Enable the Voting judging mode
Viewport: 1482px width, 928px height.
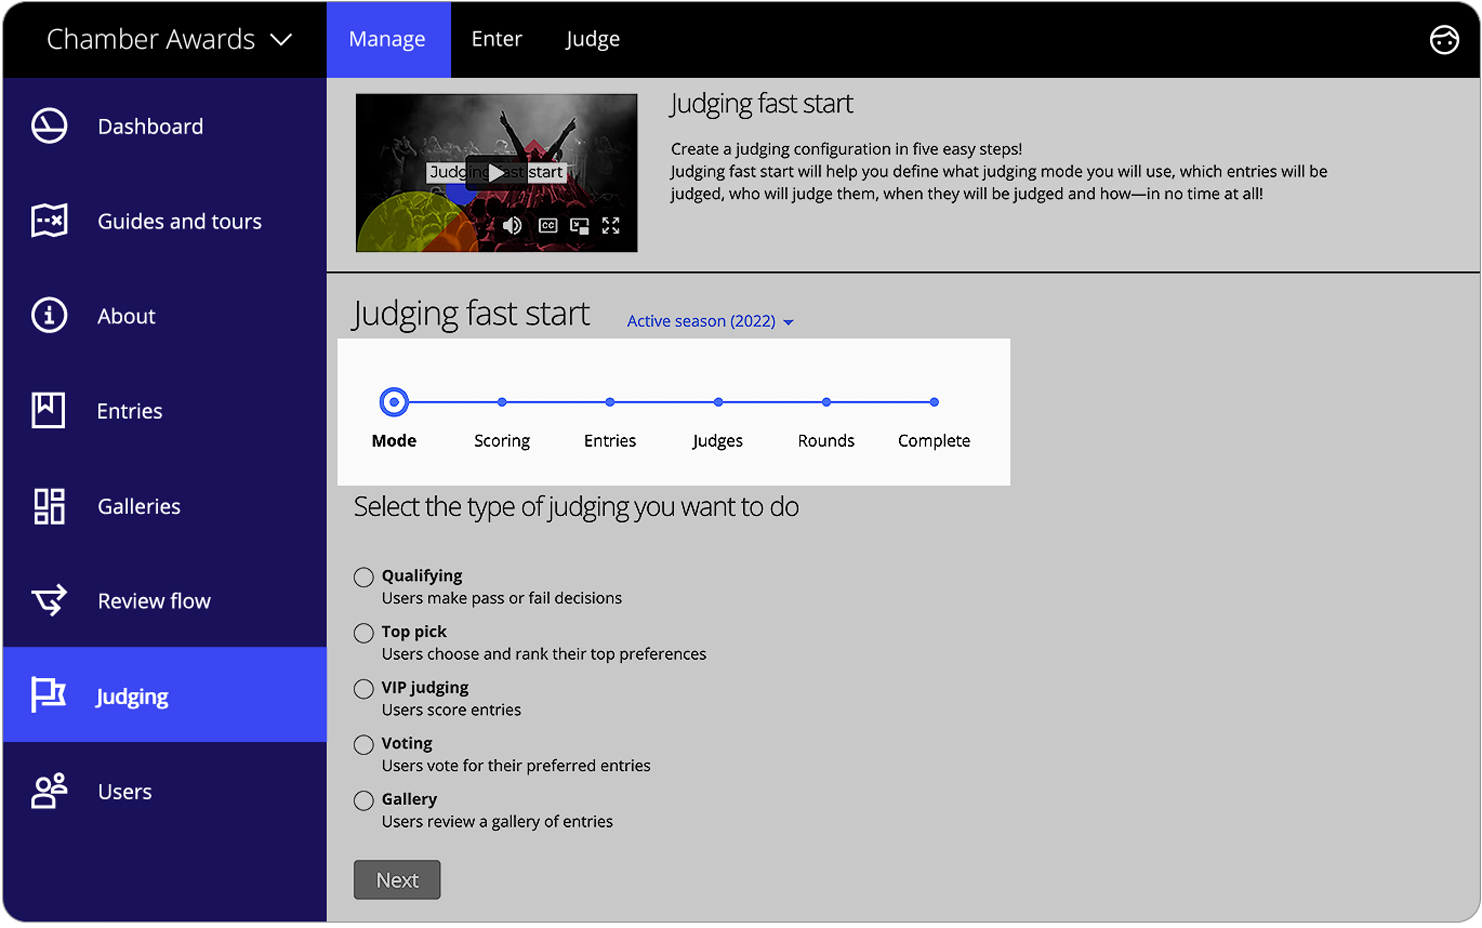(364, 744)
